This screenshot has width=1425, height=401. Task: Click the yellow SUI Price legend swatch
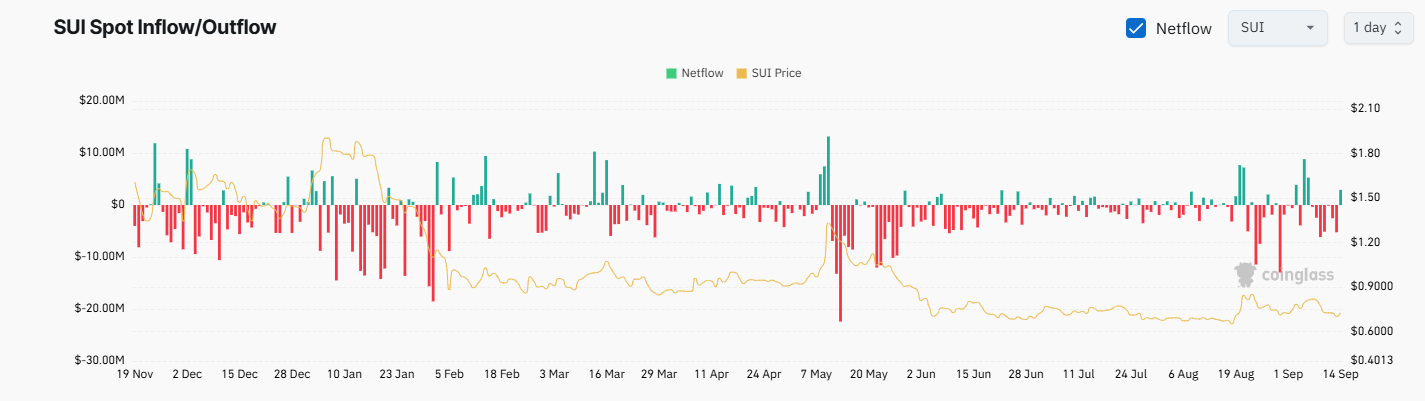[x=741, y=73]
